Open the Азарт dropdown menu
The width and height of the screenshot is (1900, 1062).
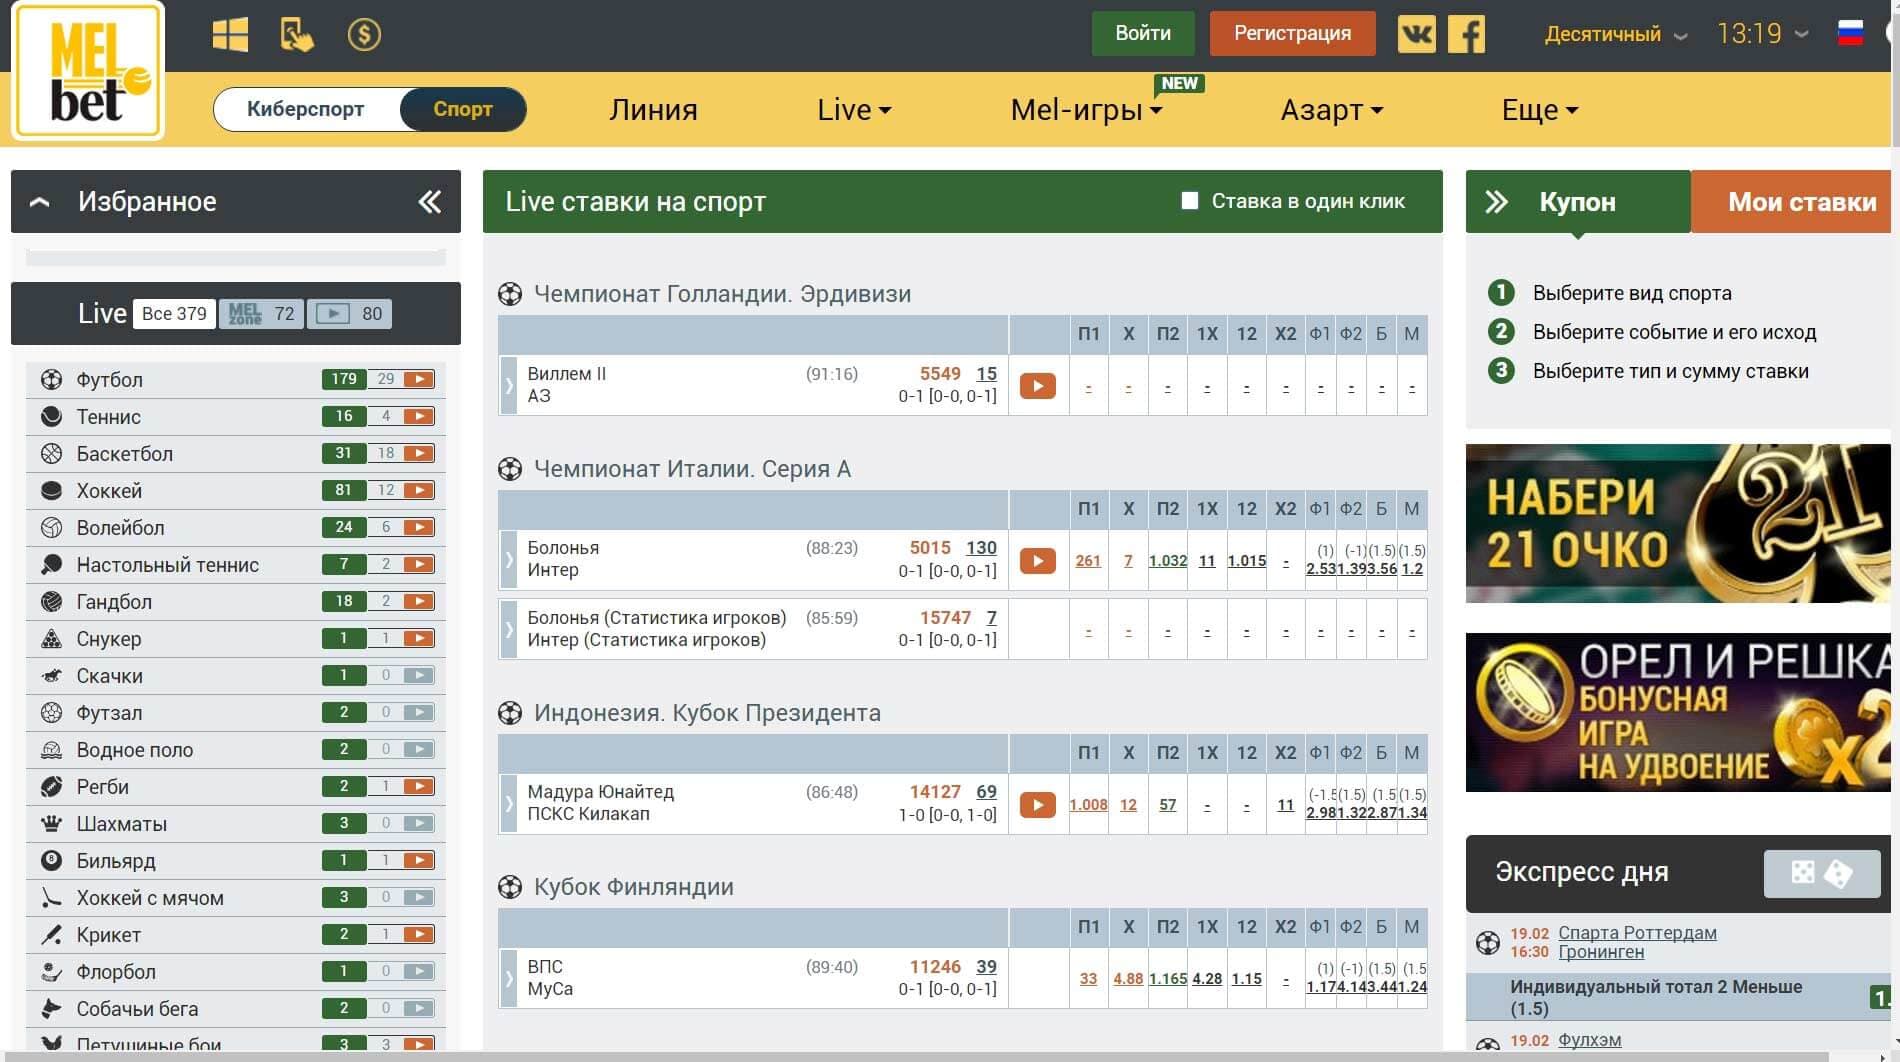[1332, 110]
